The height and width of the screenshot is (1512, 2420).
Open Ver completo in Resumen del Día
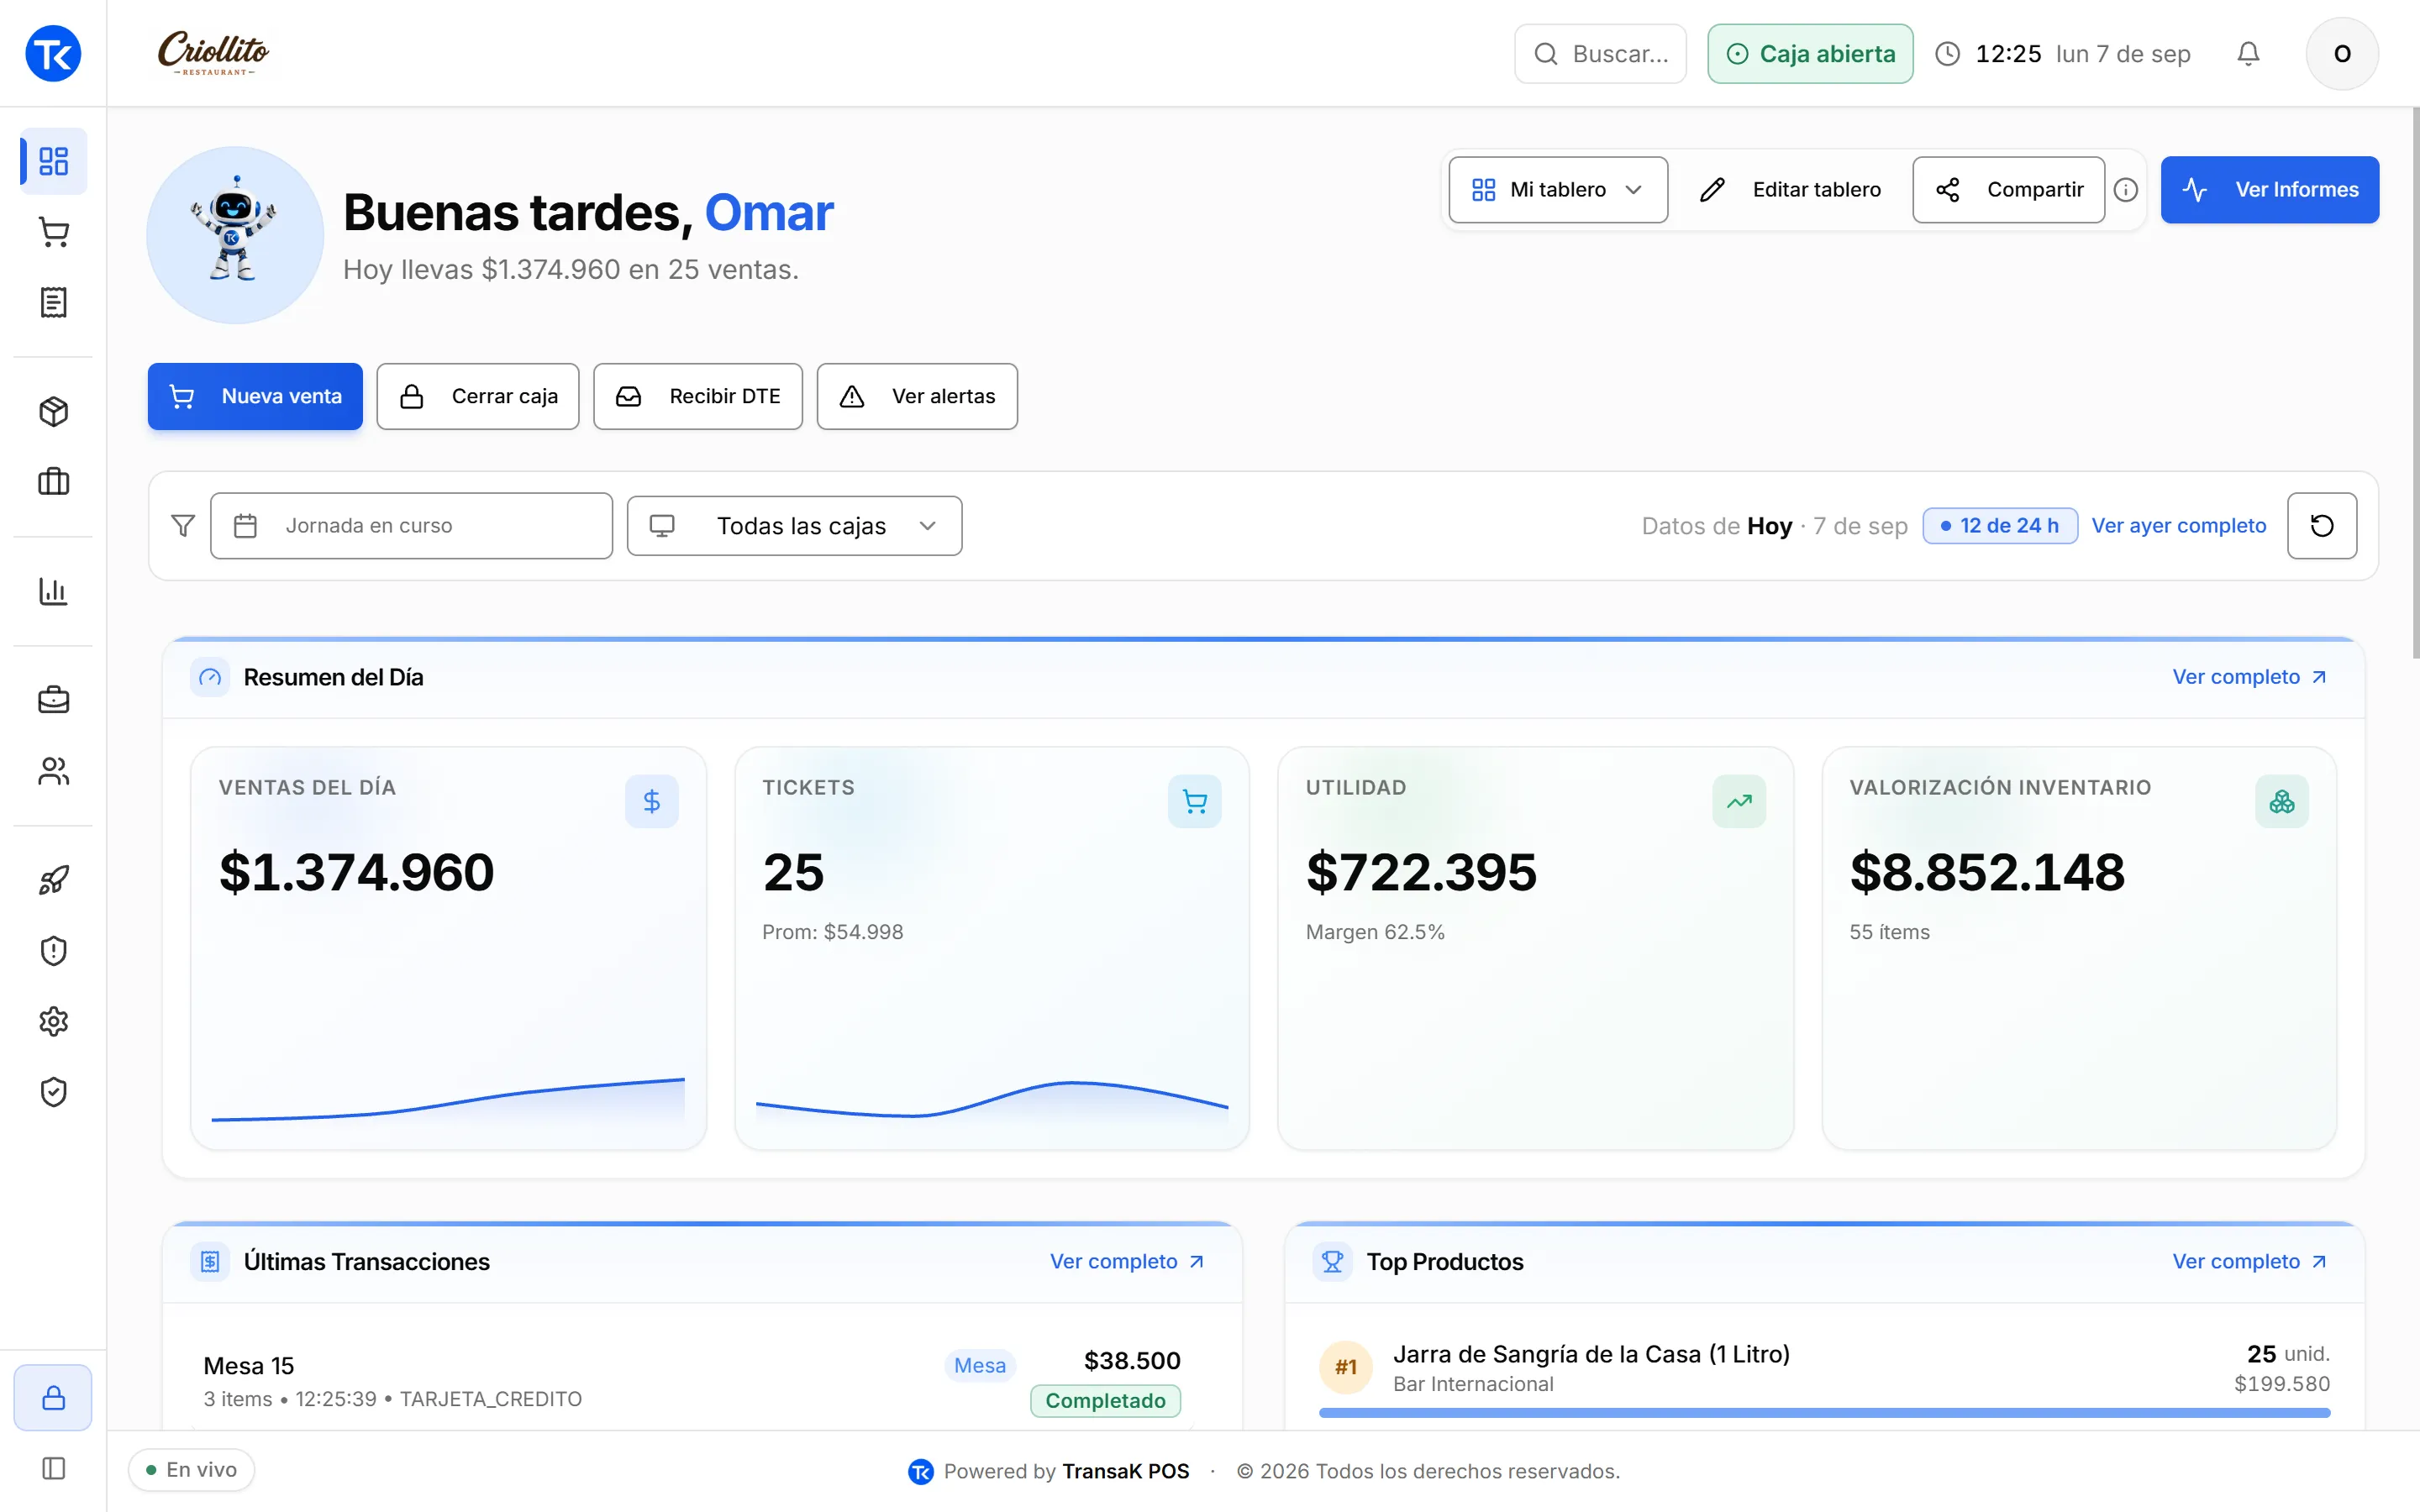tap(2250, 678)
